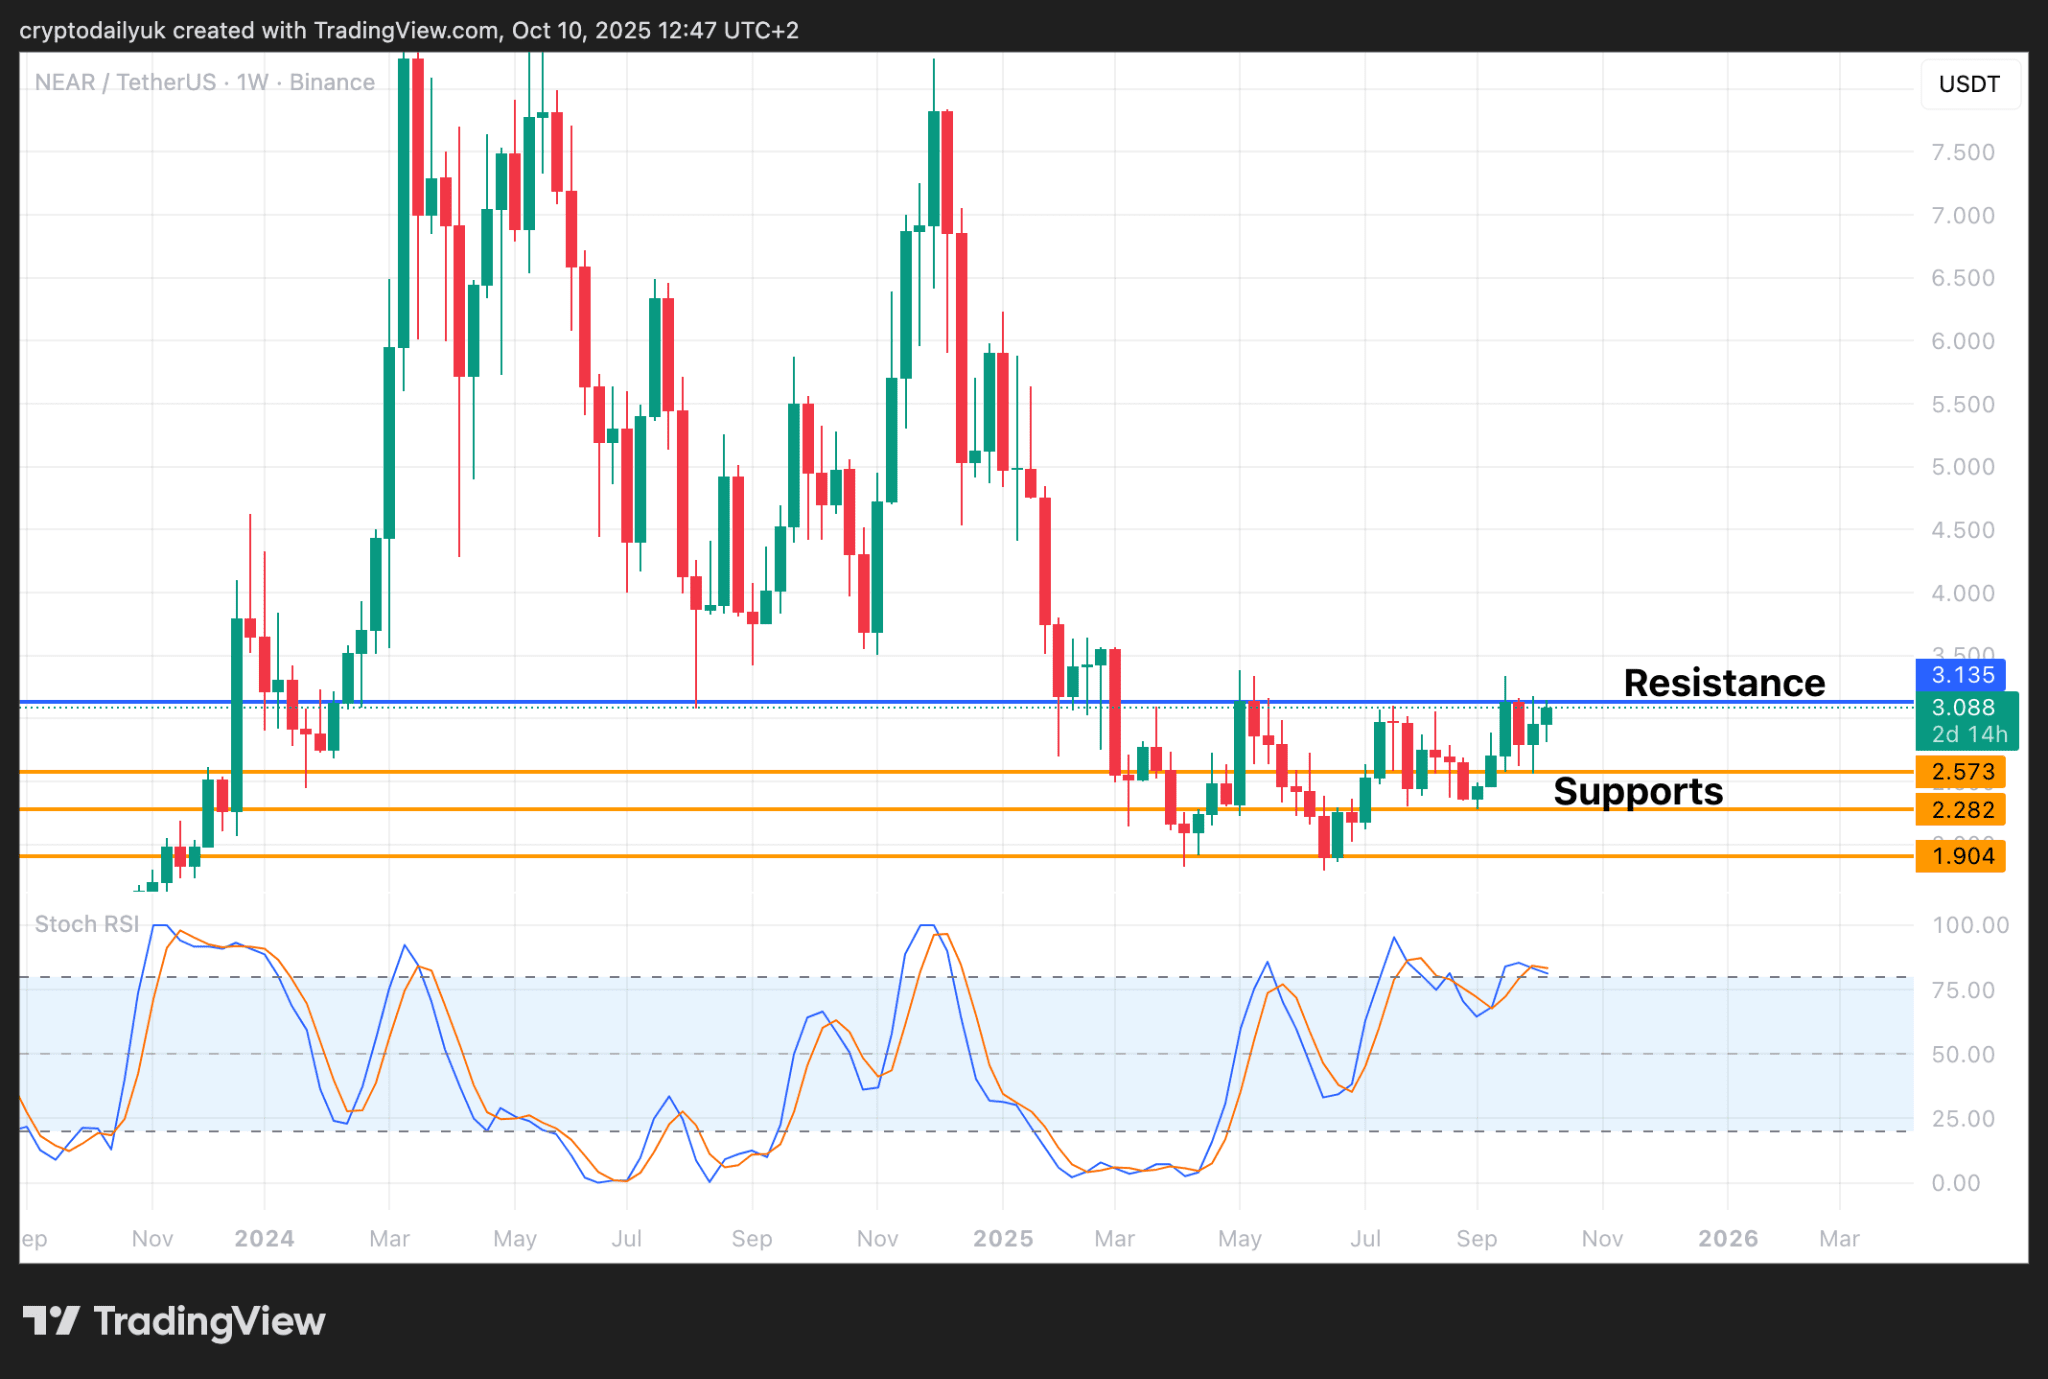2048x1379 pixels.
Task: Click the TradingView logo icon
Action: [50, 1321]
